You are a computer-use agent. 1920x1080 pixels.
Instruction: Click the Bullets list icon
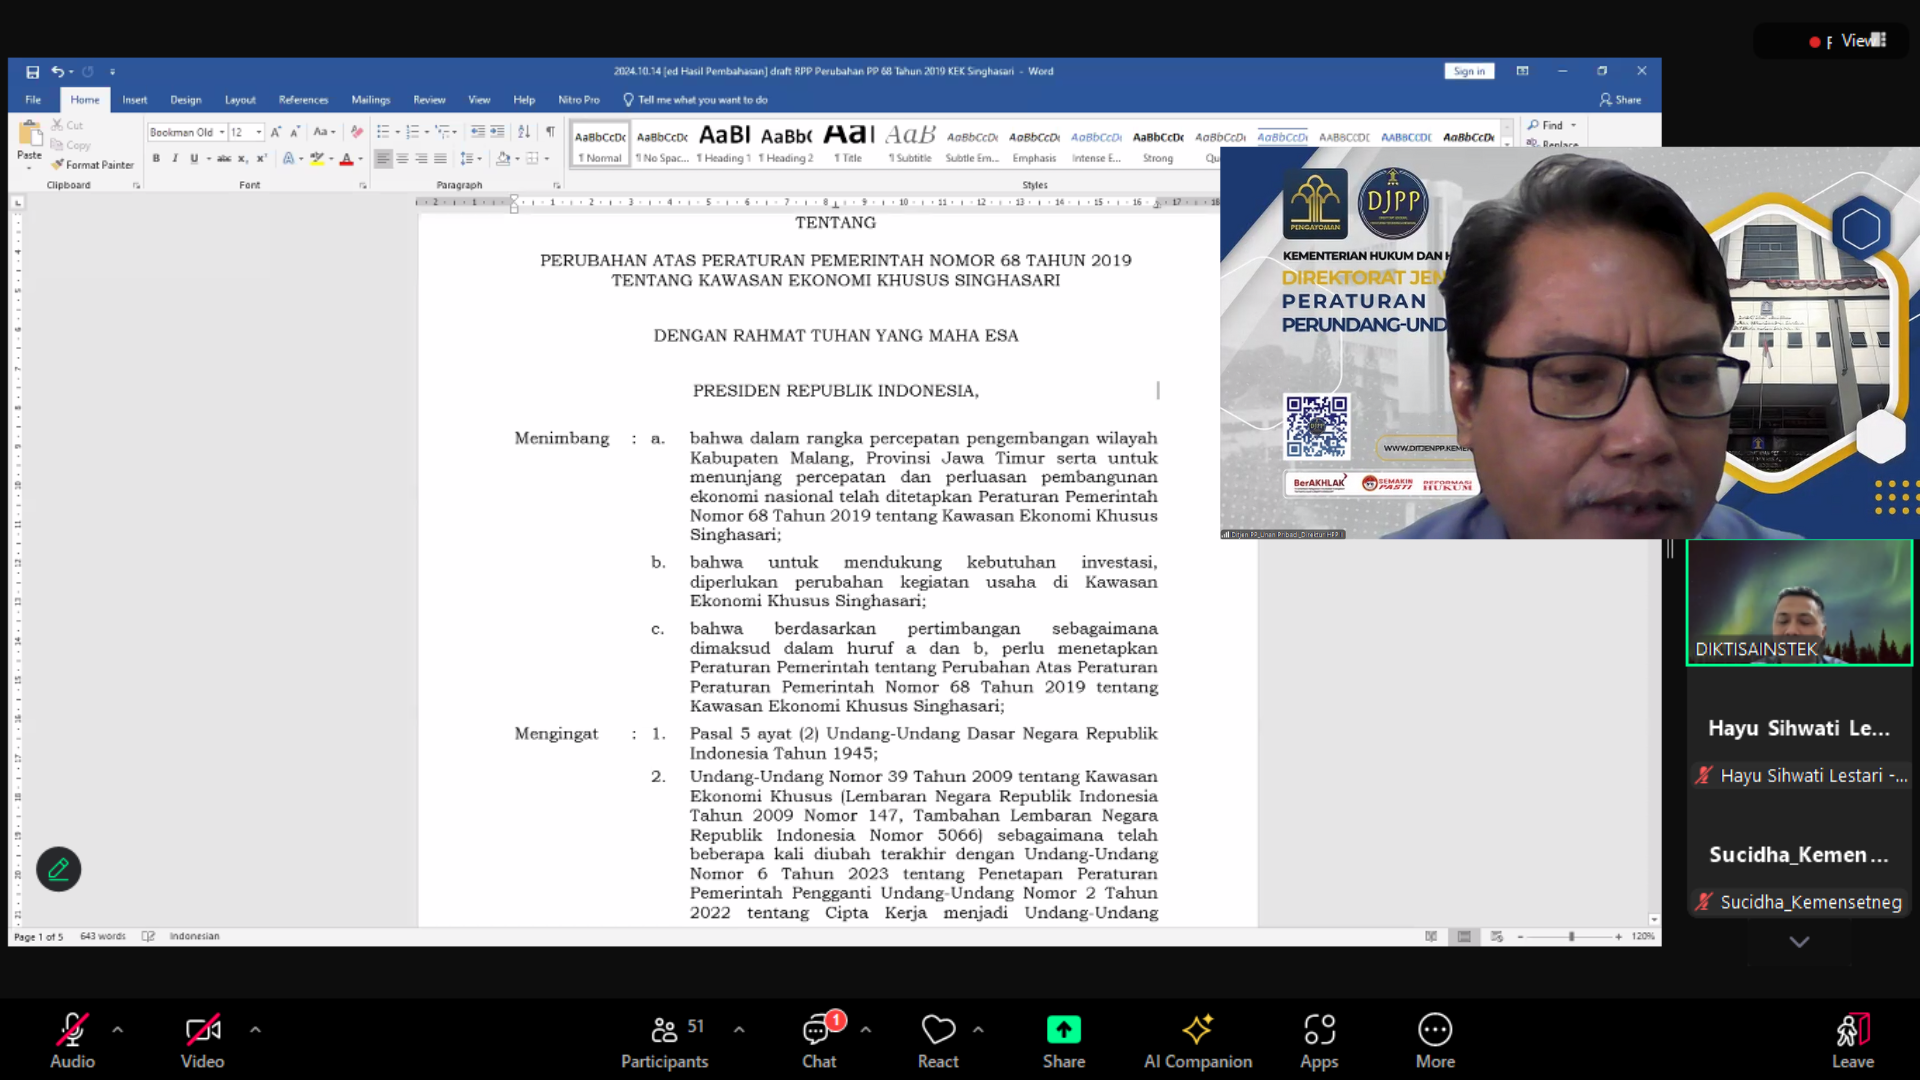tap(383, 132)
